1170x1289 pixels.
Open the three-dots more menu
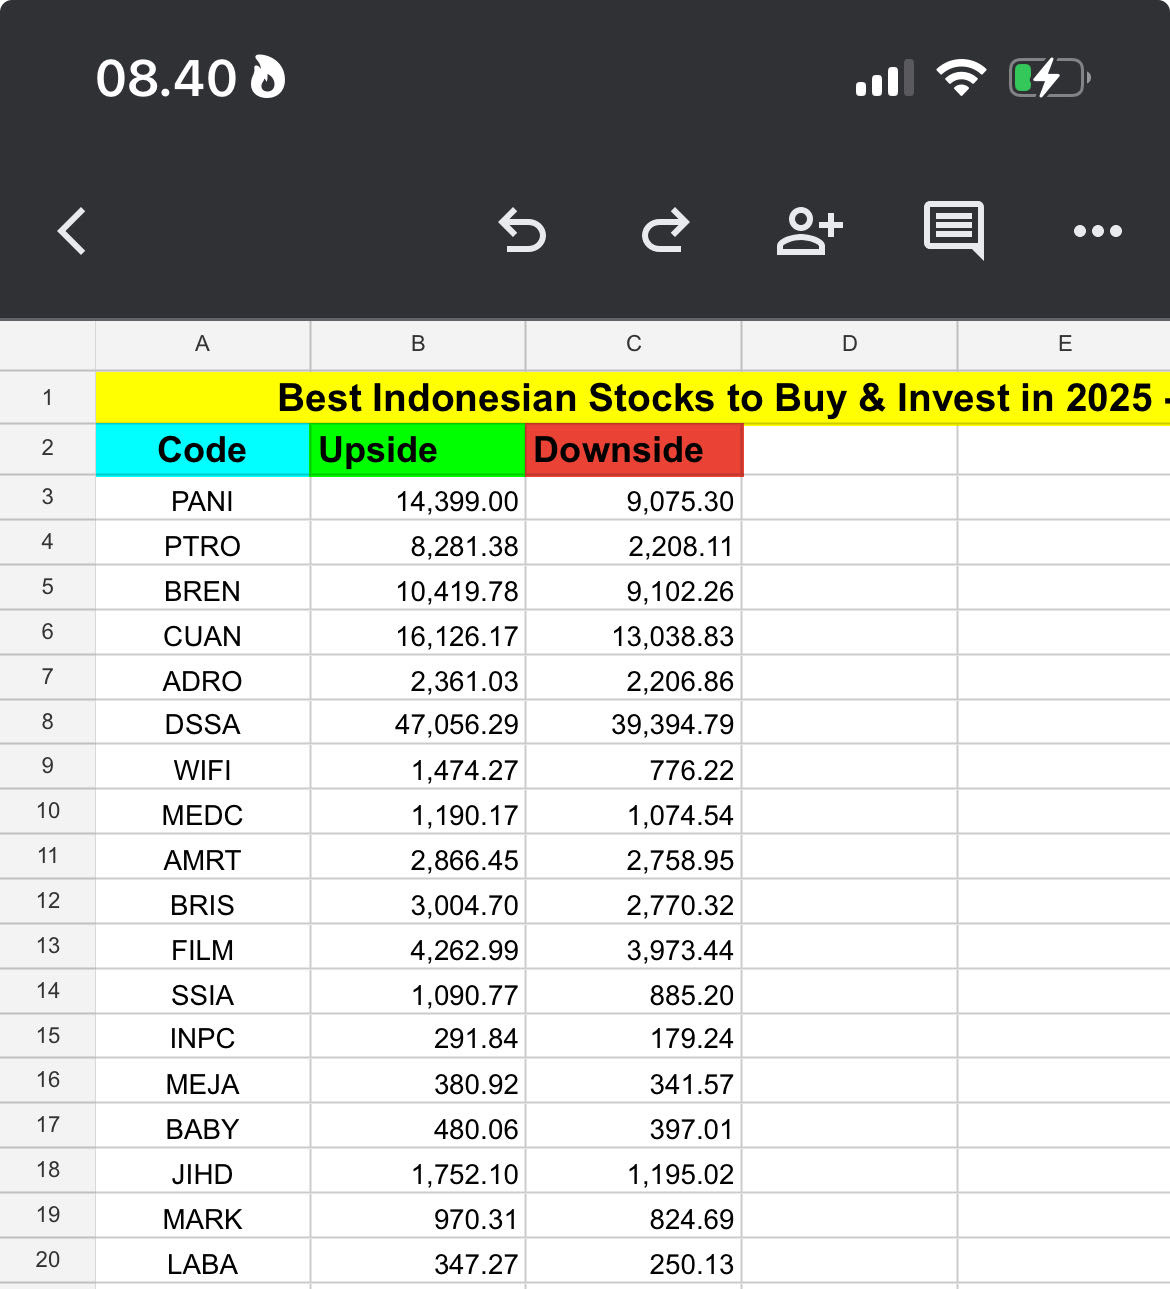click(x=1098, y=231)
